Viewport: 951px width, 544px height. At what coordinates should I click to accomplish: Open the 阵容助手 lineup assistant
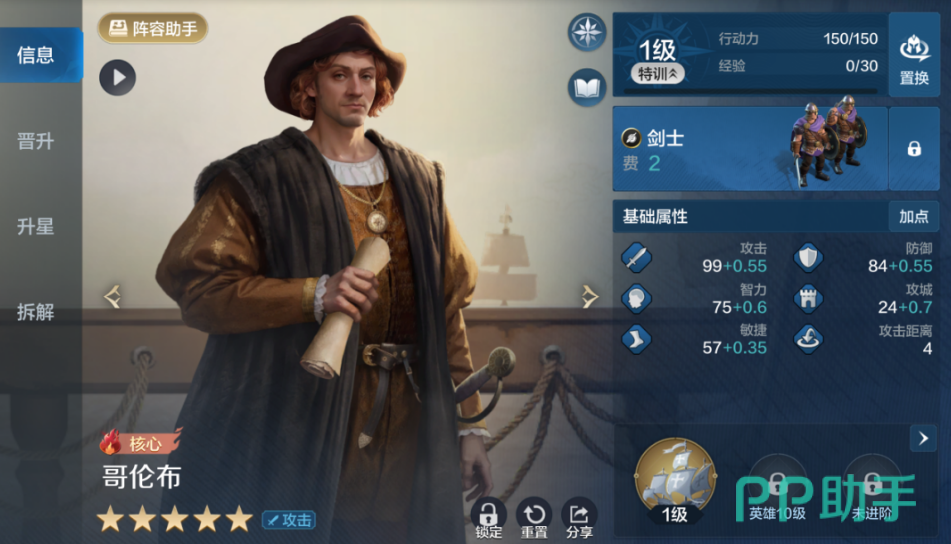pos(153,28)
